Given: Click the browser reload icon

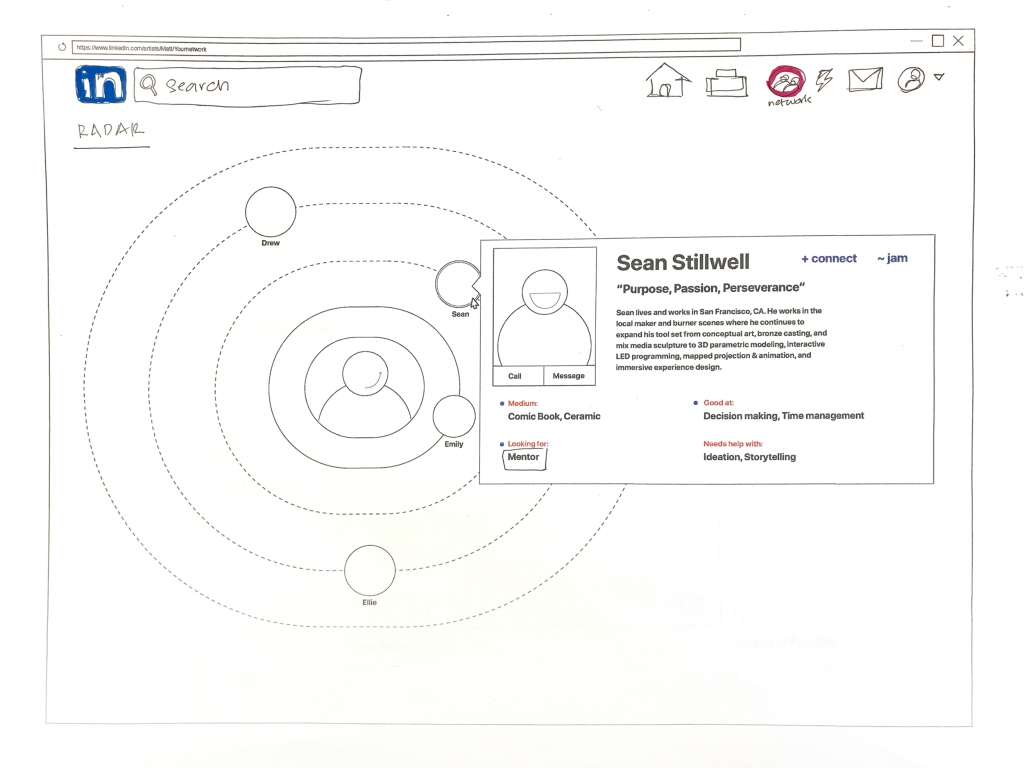Looking at the screenshot, I should tap(62, 46).
